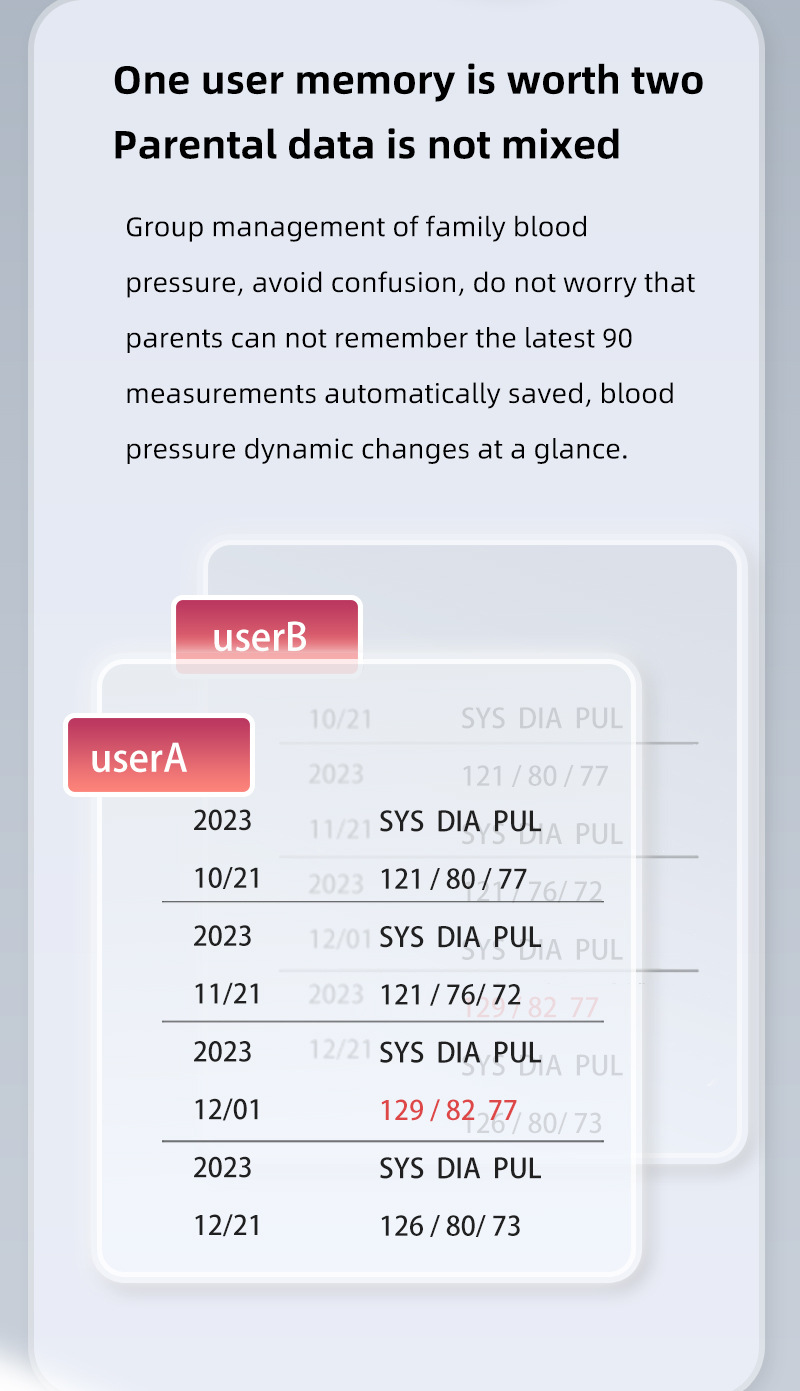Click the 2023 year label above userA's 10/21
Image resolution: width=800 pixels, height=1391 pixels.
pyautogui.click(x=222, y=821)
